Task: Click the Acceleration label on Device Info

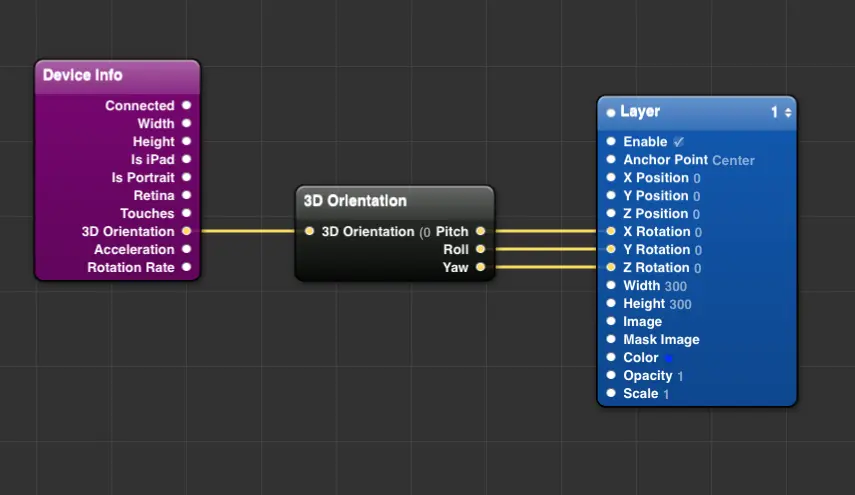Action: pyautogui.click(x=134, y=249)
